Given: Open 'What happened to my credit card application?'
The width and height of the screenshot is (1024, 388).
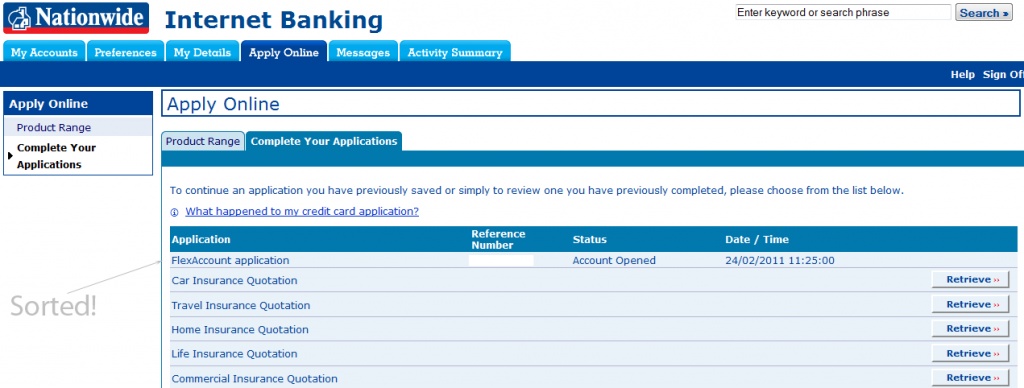Looking at the screenshot, I should tap(302, 212).
